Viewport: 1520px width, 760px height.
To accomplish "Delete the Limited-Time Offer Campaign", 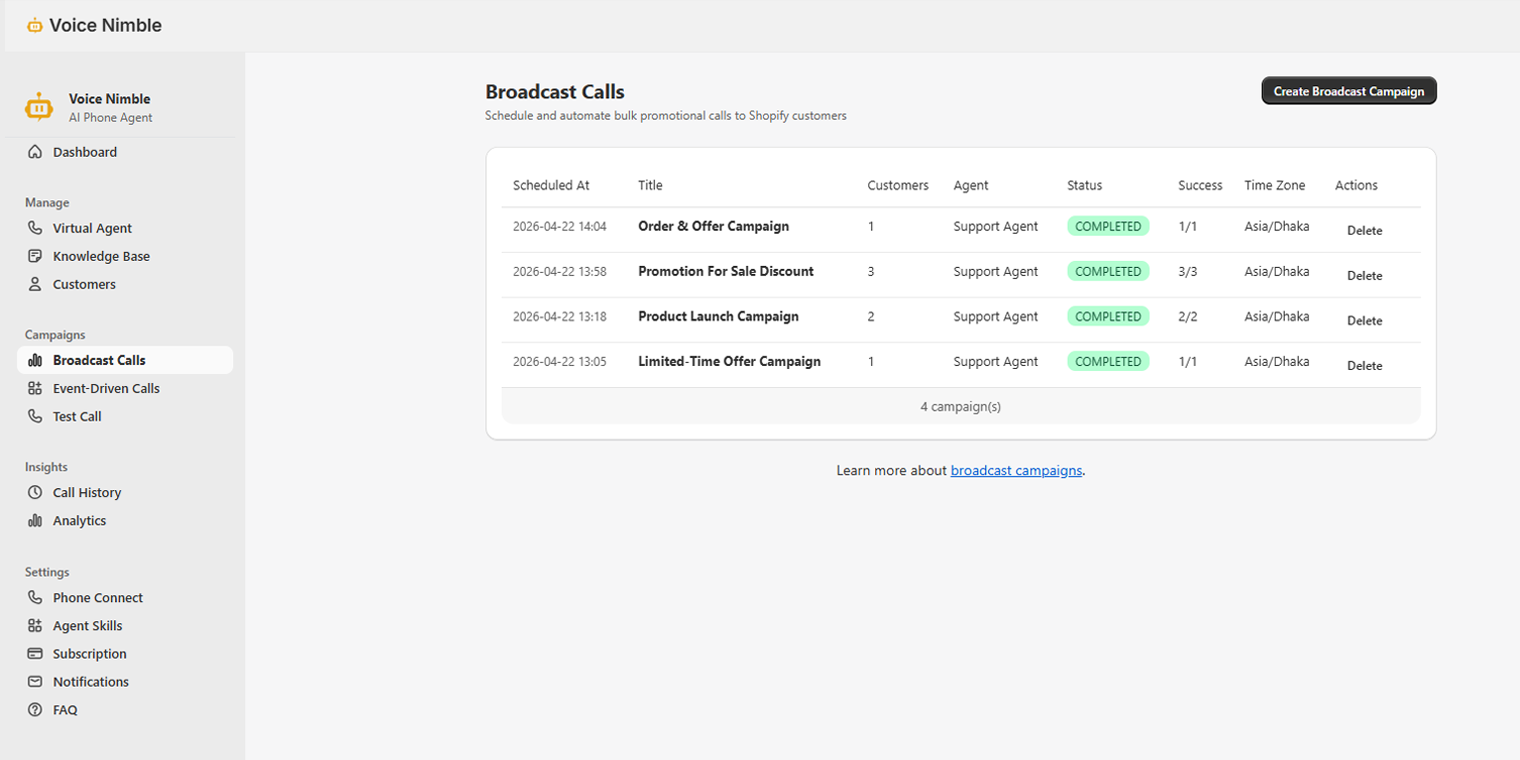I will click(x=1364, y=365).
